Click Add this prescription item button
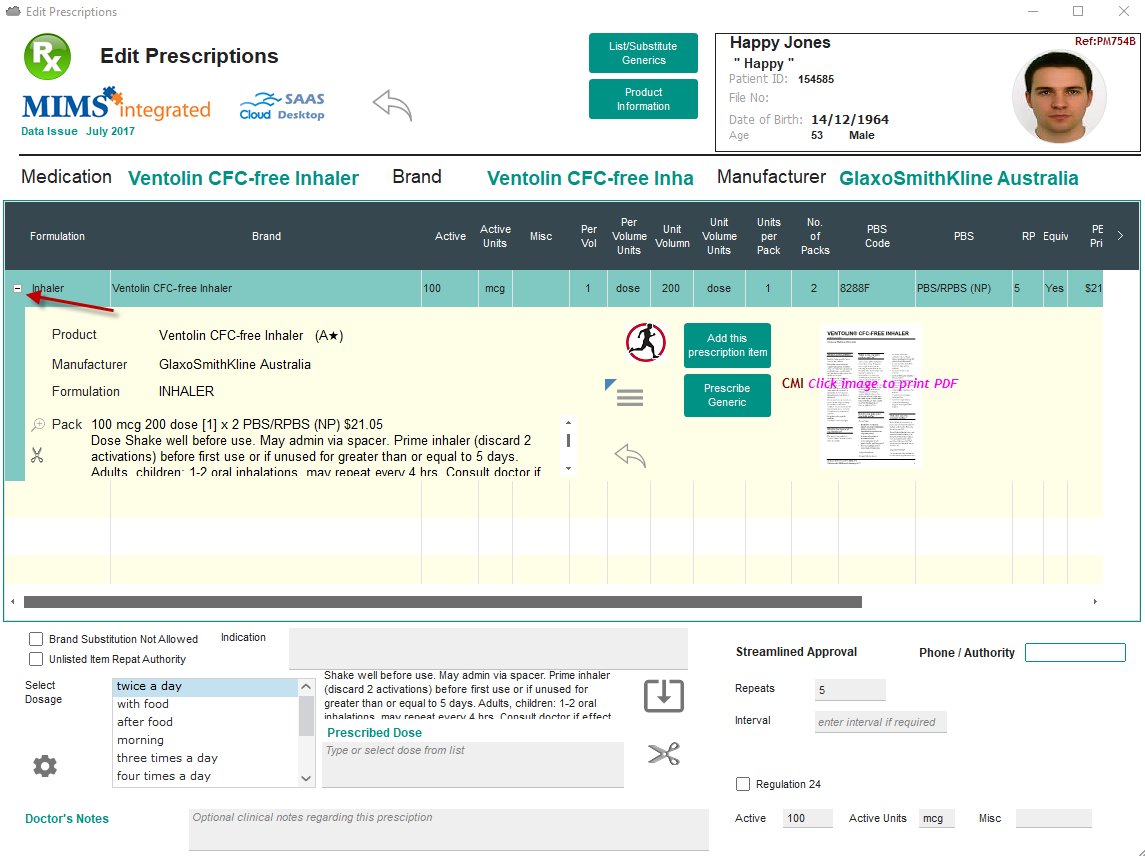The width and height of the screenshot is (1145, 856). click(727, 345)
